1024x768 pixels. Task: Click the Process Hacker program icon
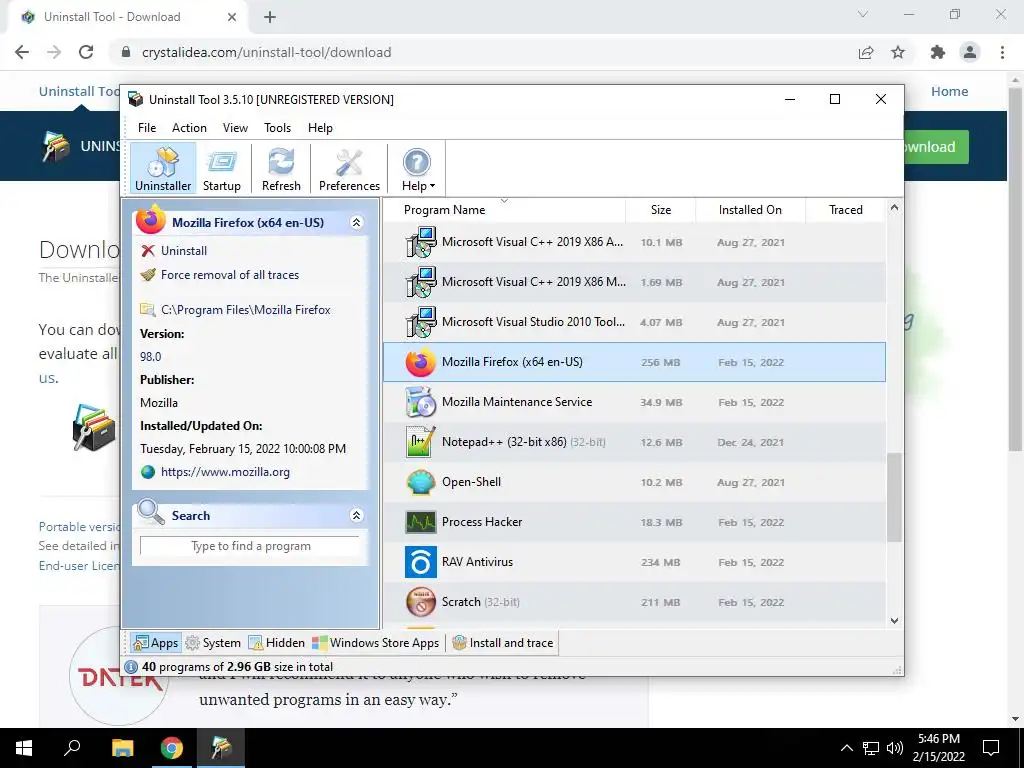tap(421, 522)
